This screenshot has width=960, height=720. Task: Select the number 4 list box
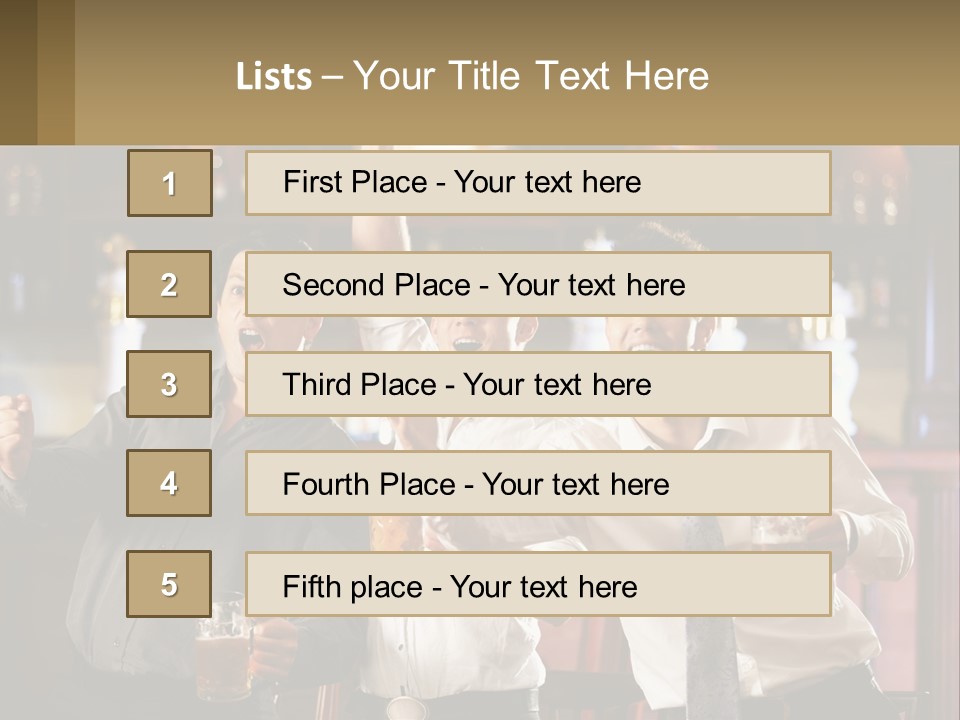[x=169, y=483]
